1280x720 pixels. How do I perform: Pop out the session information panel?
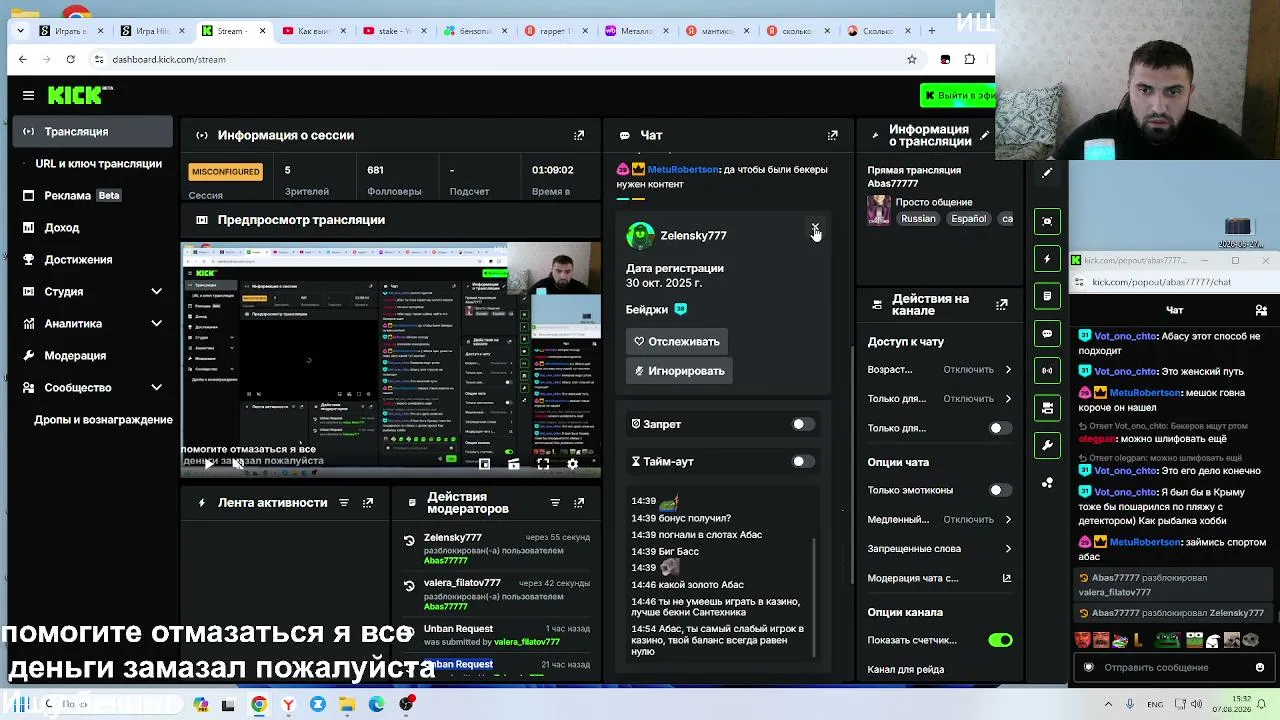click(x=579, y=135)
